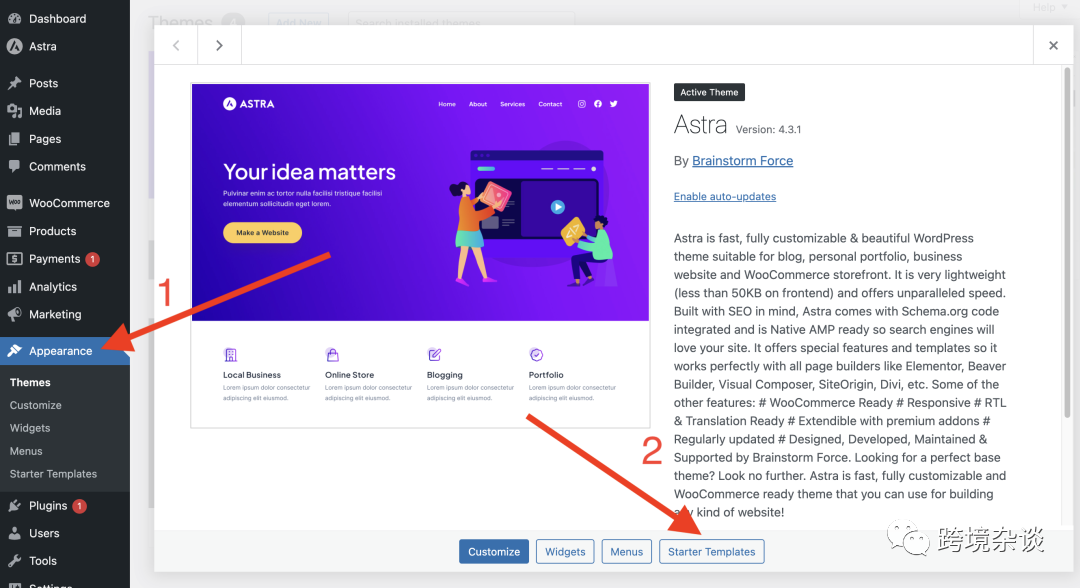
Task: Show the previous theme with left arrow
Action: click(176, 45)
